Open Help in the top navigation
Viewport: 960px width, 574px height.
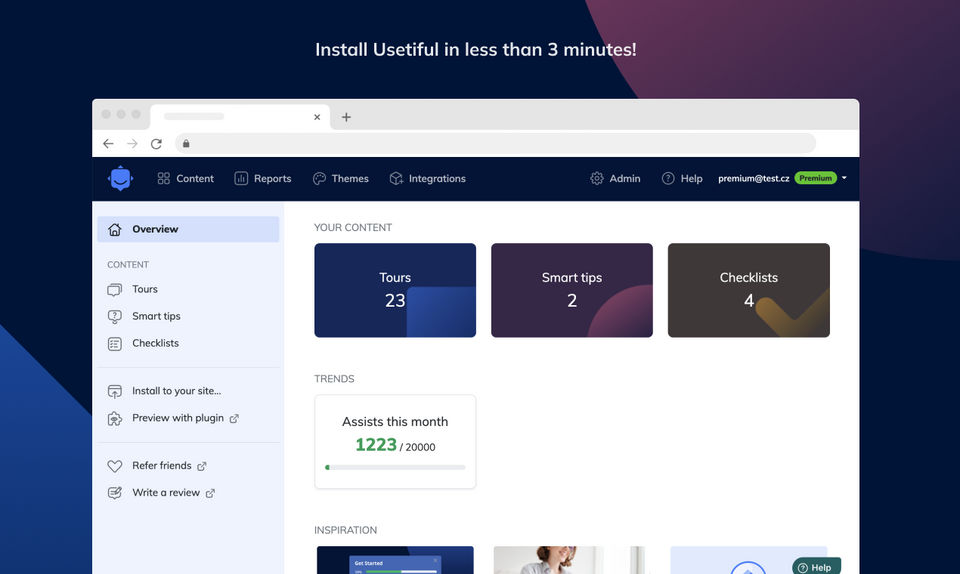point(682,178)
